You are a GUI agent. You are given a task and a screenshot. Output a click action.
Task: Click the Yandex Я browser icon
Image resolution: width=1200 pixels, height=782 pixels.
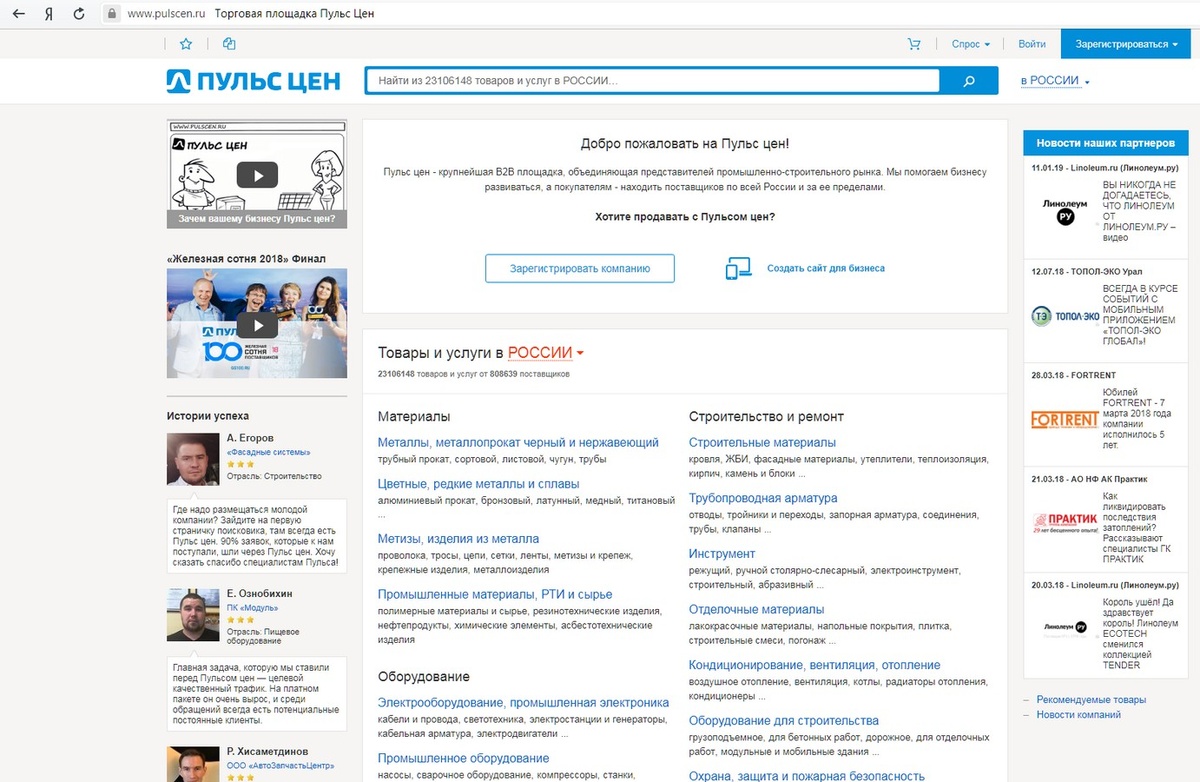click(x=49, y=15)
